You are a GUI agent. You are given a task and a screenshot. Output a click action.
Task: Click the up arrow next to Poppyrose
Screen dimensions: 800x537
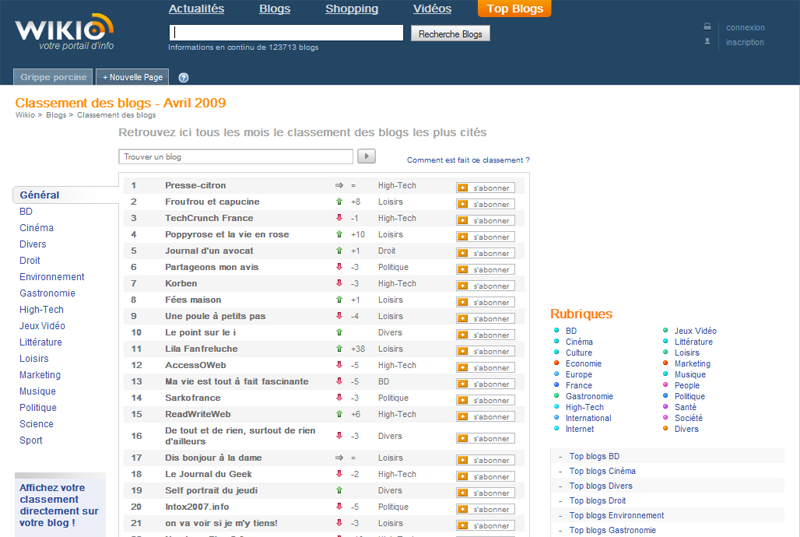(339, 234)
